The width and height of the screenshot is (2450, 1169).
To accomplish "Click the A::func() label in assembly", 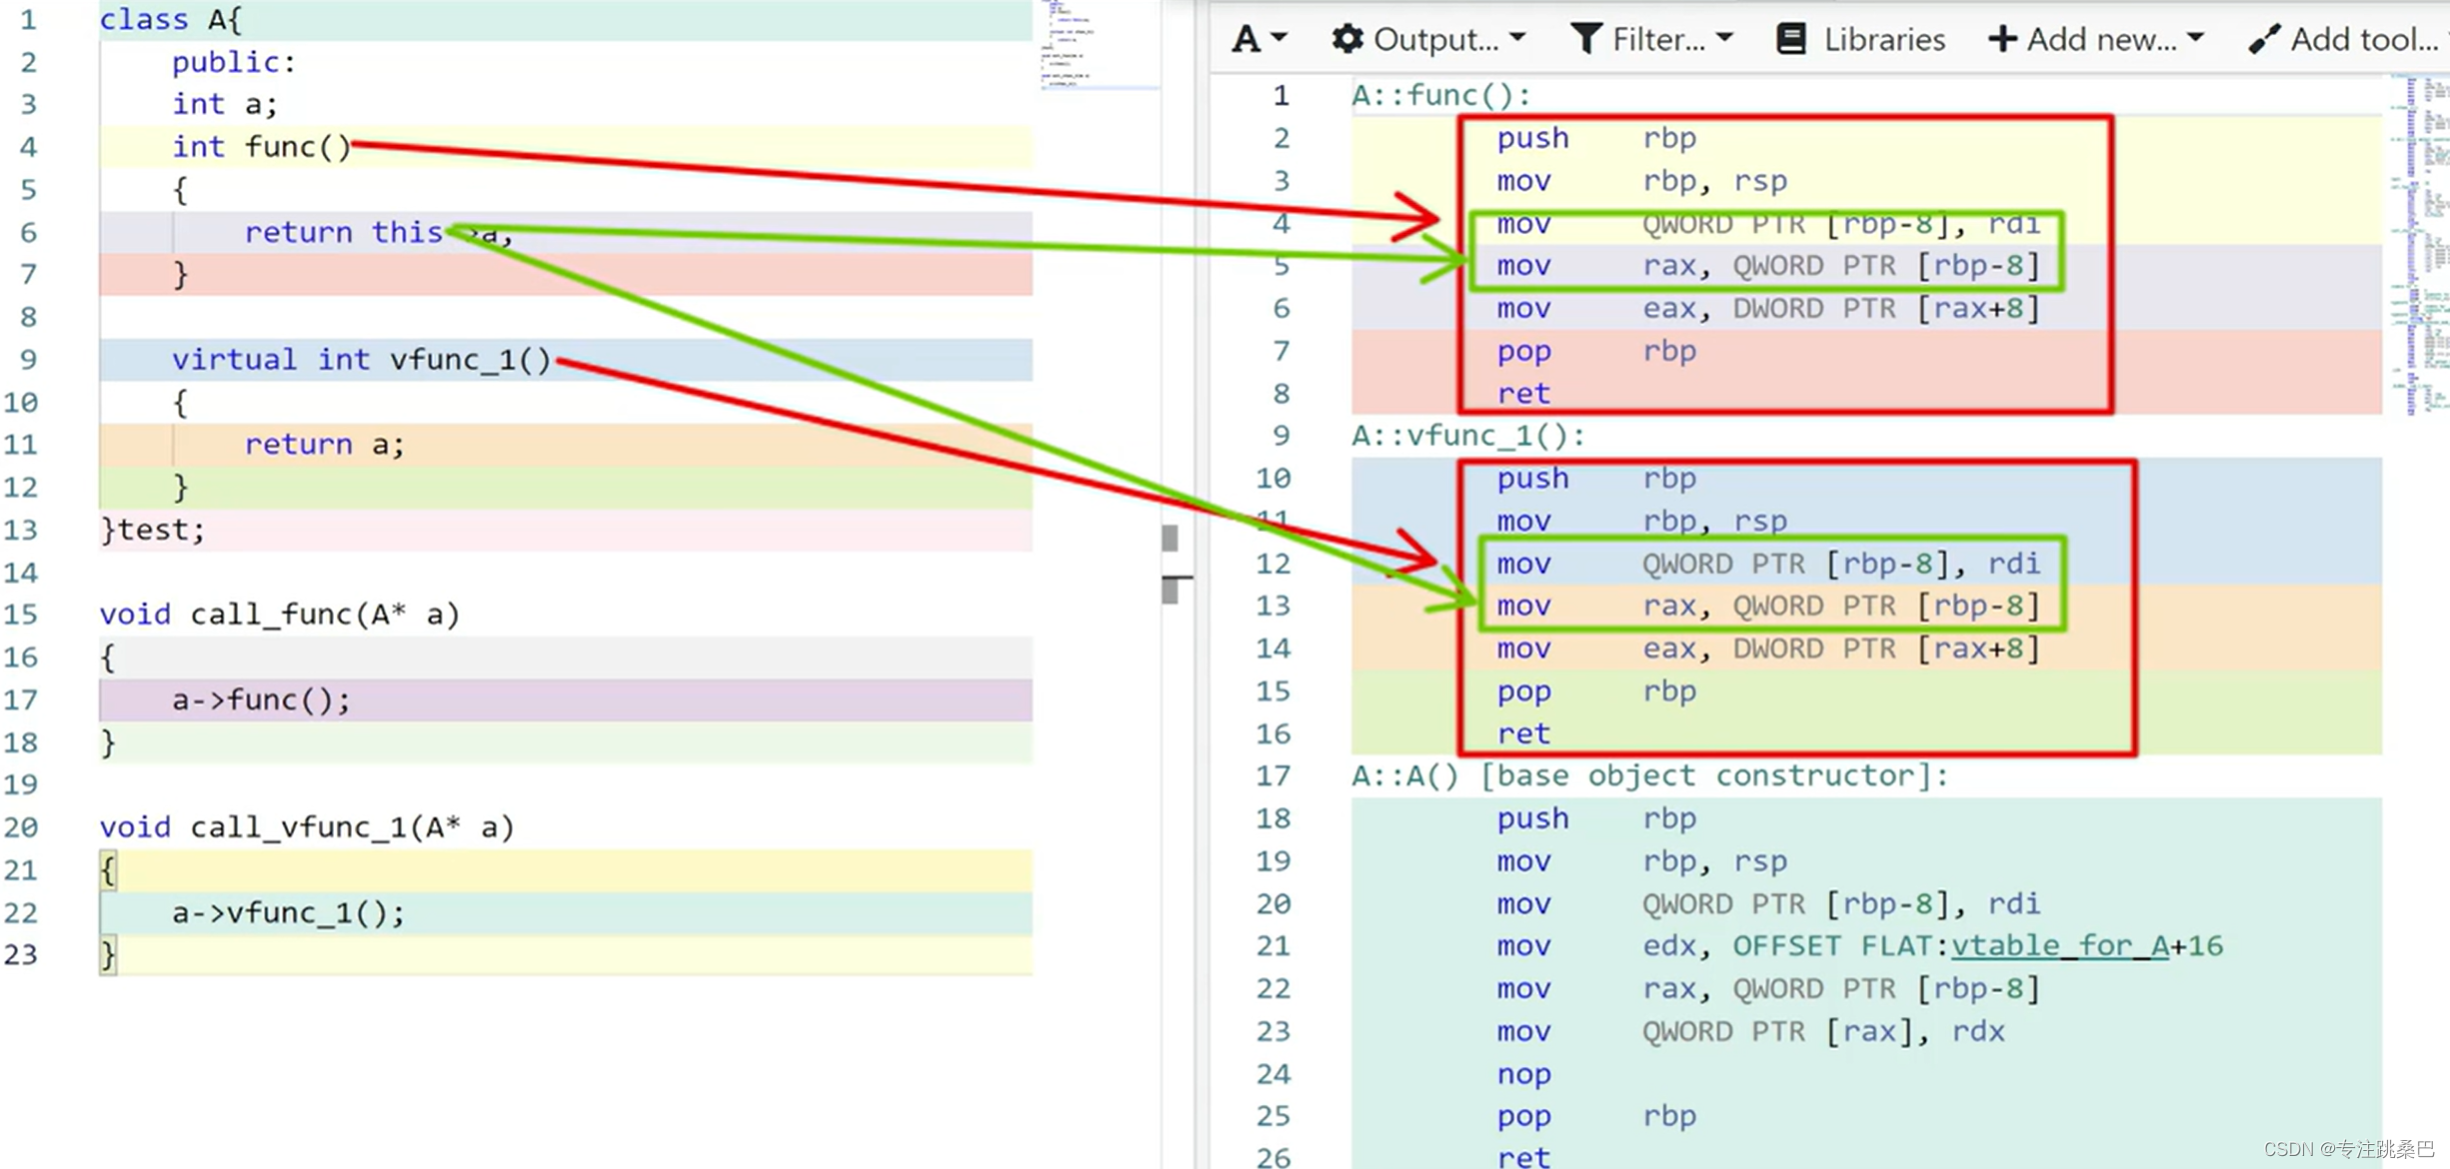I will [x=1440, y=96].
